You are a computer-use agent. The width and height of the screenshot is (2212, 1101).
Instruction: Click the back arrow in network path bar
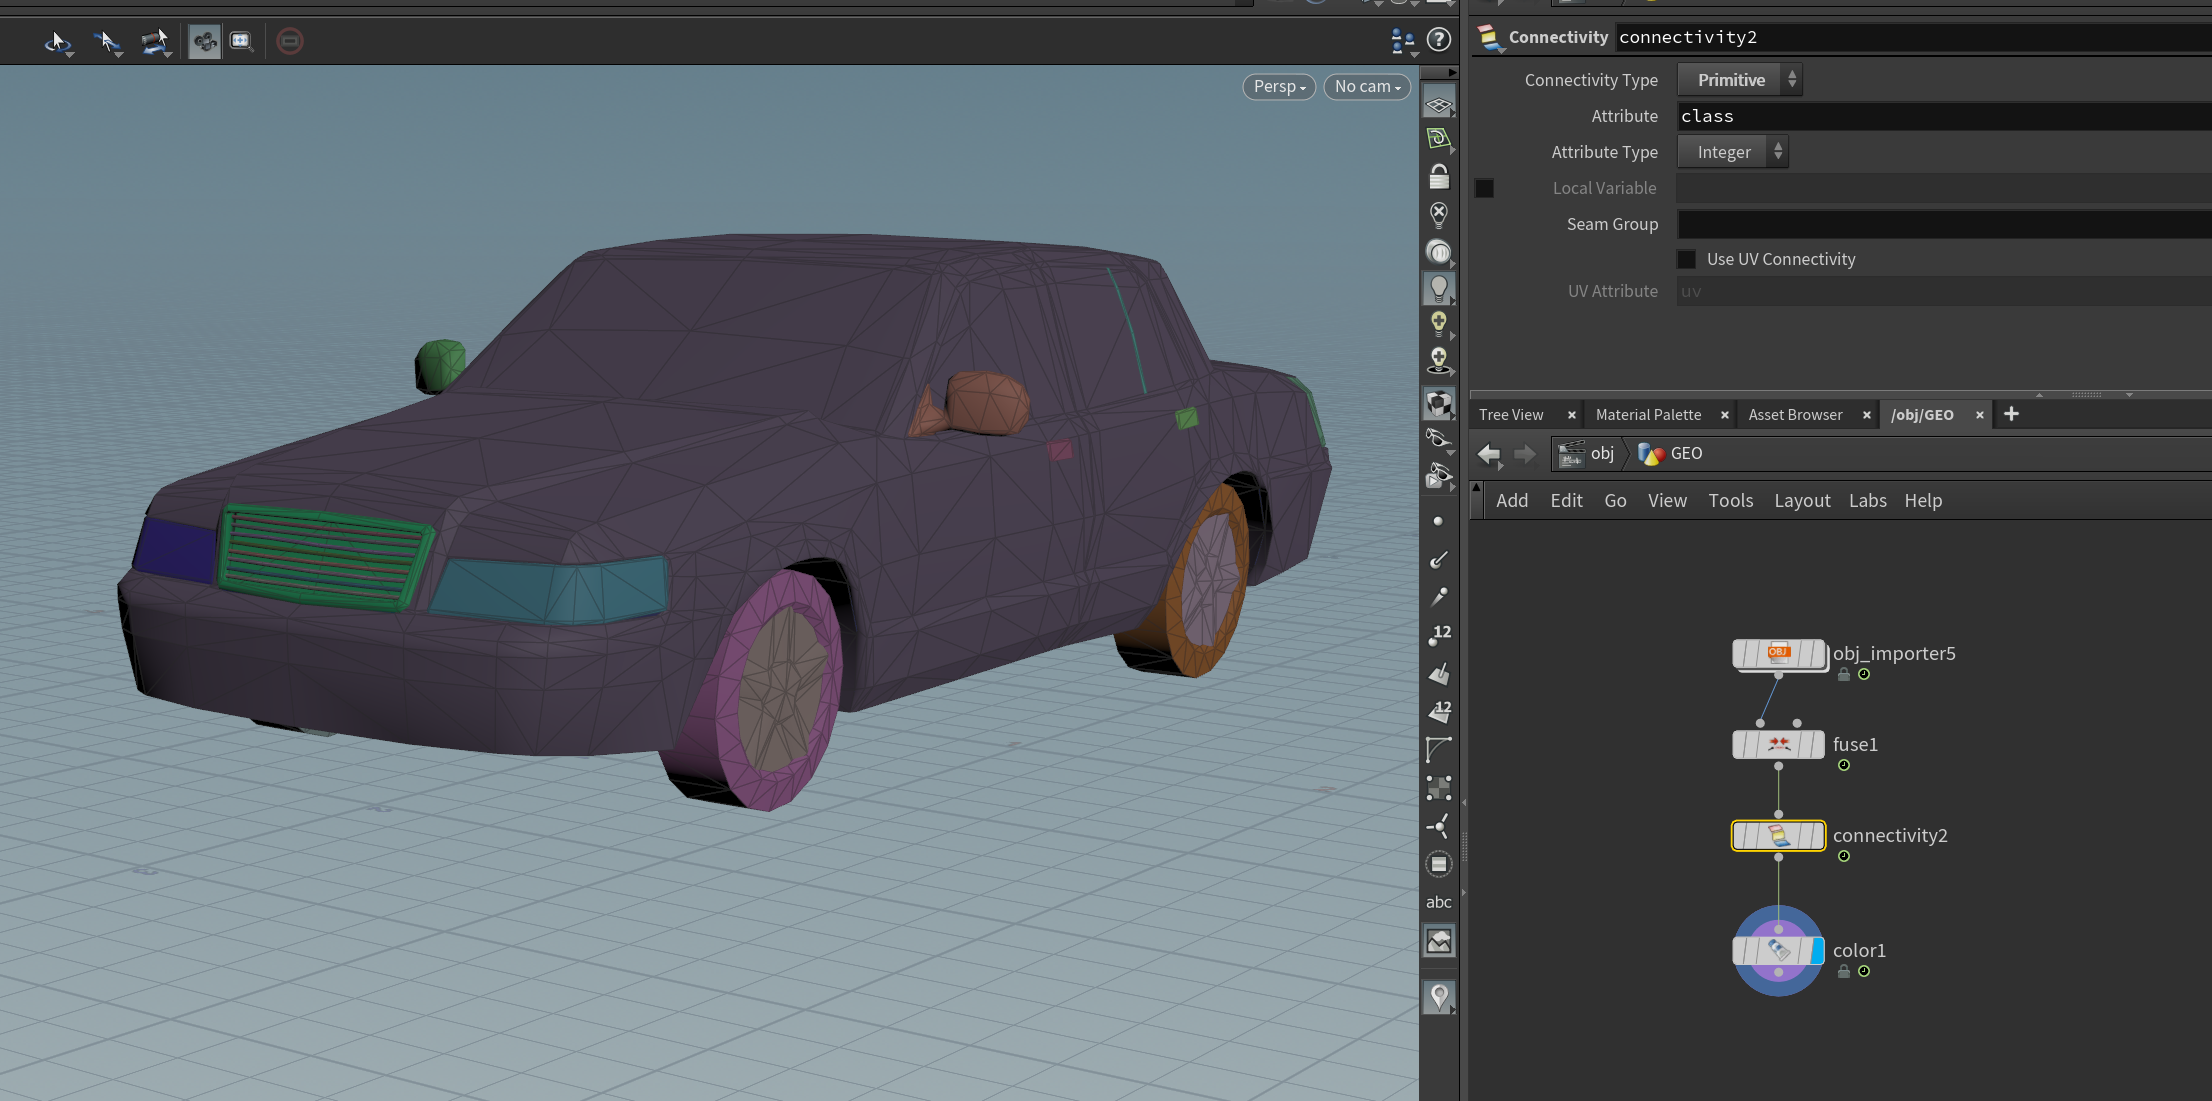(1489, 454)
